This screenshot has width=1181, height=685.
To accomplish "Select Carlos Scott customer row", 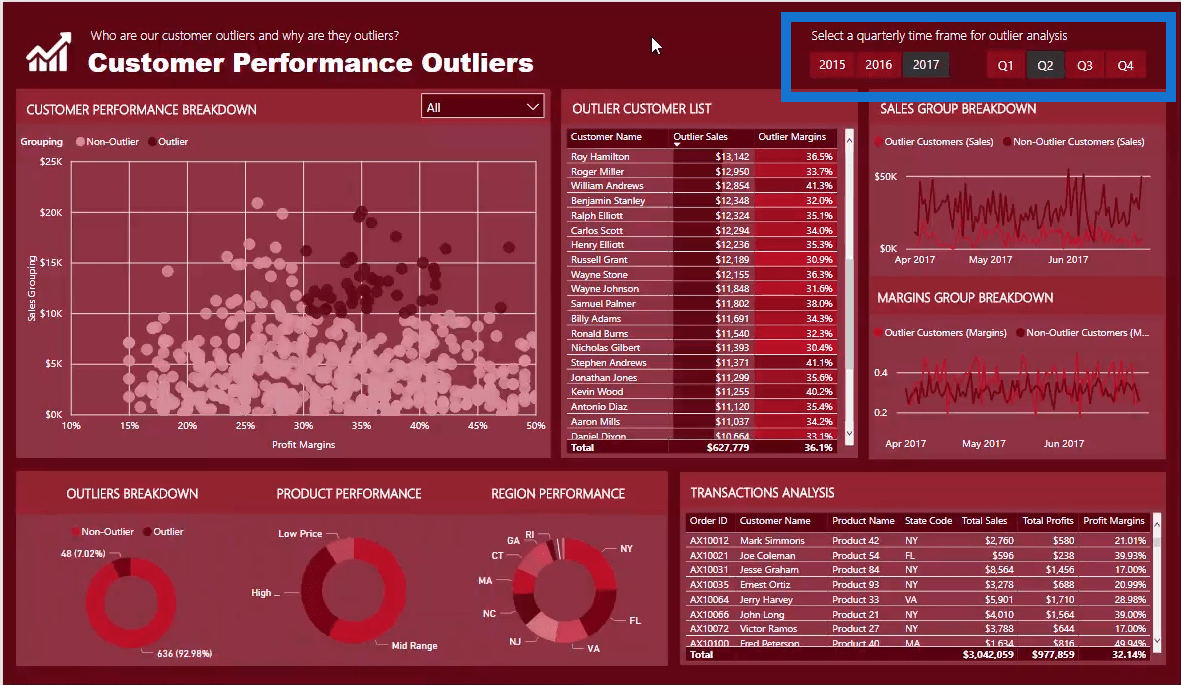I will [x=702, y=231].
